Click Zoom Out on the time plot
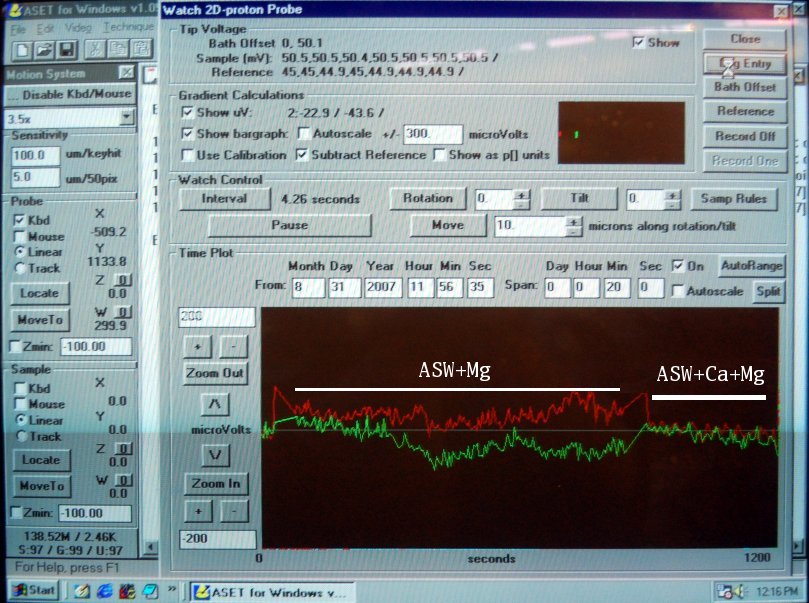809x603 pixels. point(215,373)
